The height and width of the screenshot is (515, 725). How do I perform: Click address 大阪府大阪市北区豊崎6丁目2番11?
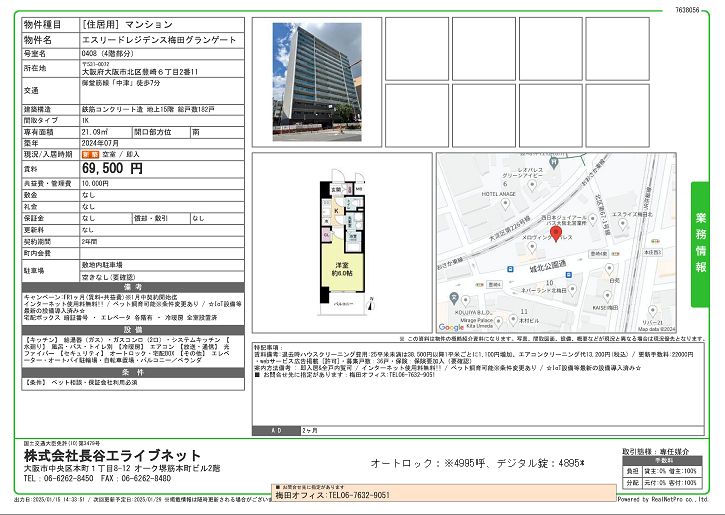tap(140, 72)
